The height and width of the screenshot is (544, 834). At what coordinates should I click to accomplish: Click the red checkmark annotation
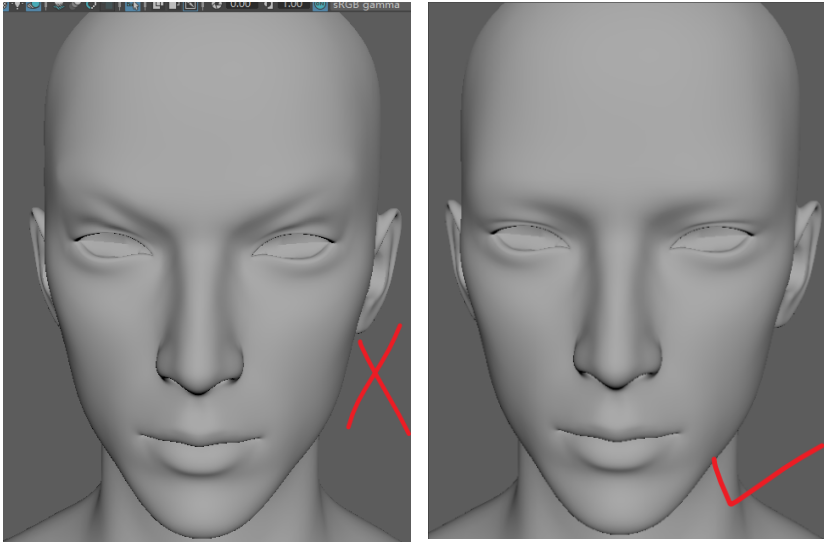pos(760,477)
